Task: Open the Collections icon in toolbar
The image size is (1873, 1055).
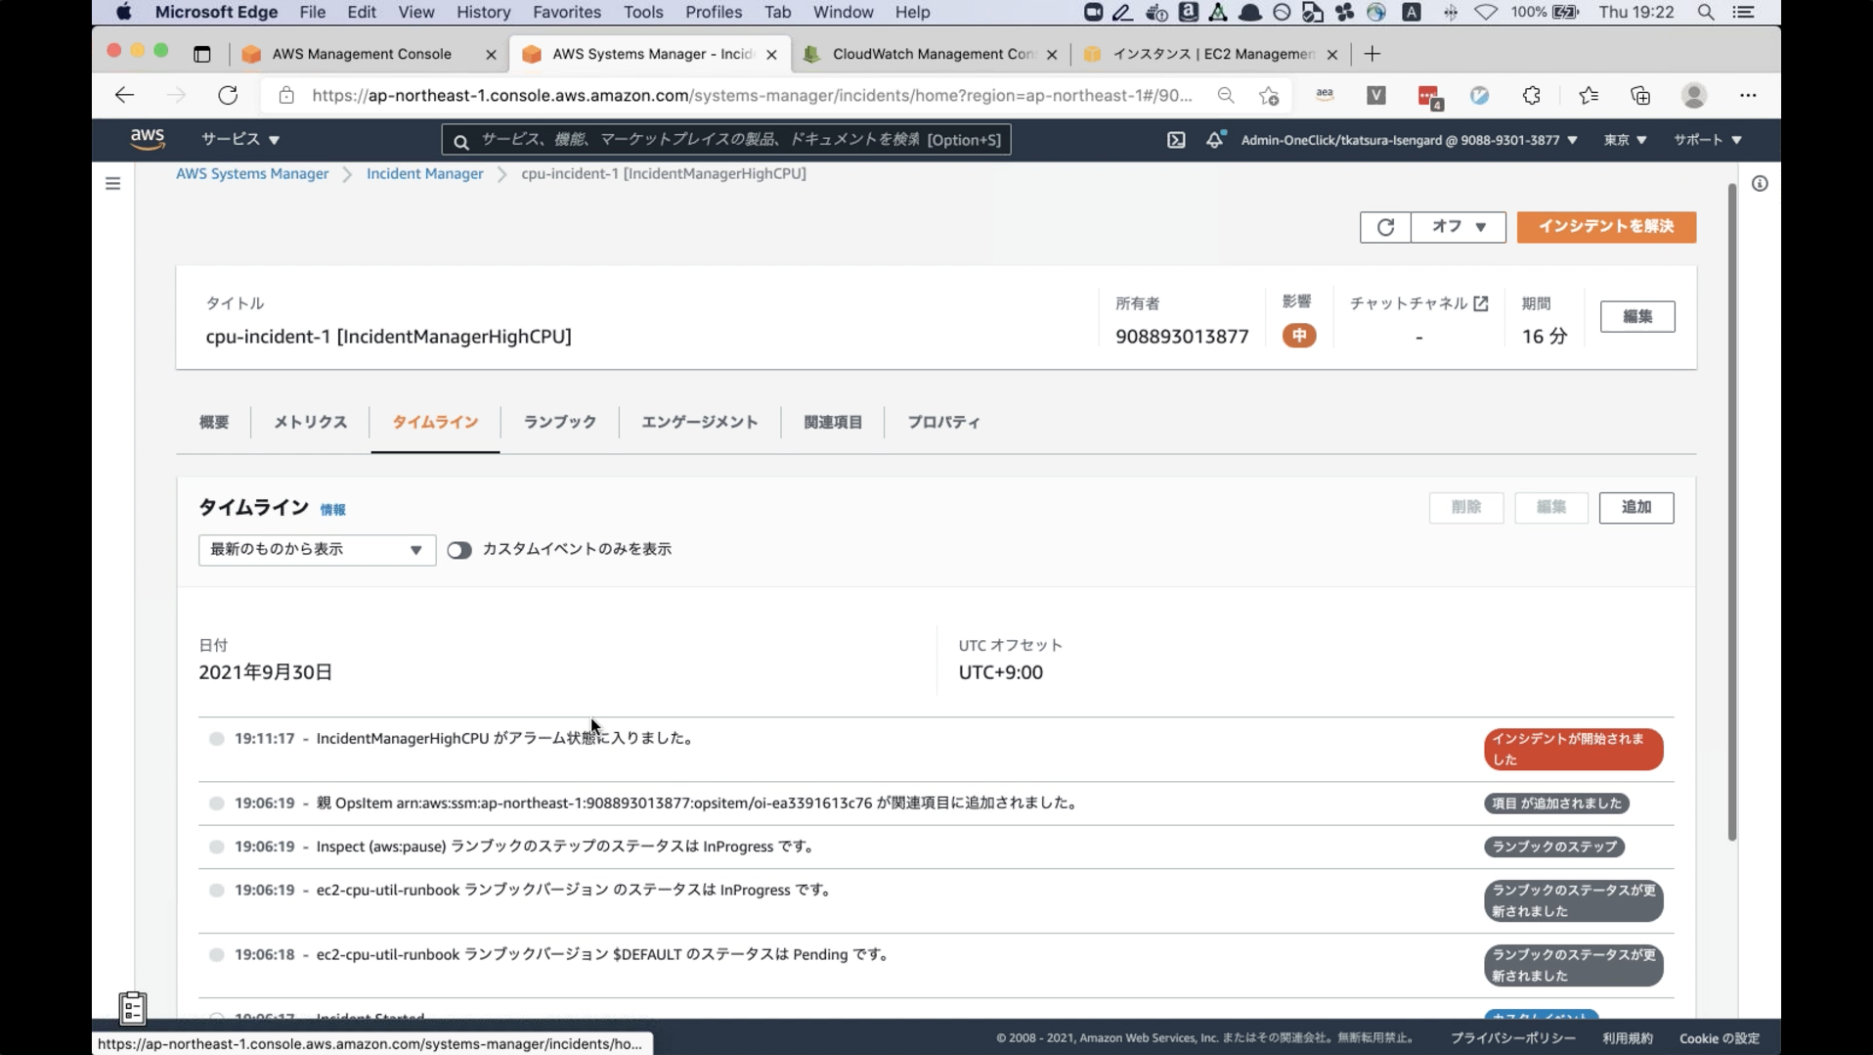Action: coord(1640,95)
